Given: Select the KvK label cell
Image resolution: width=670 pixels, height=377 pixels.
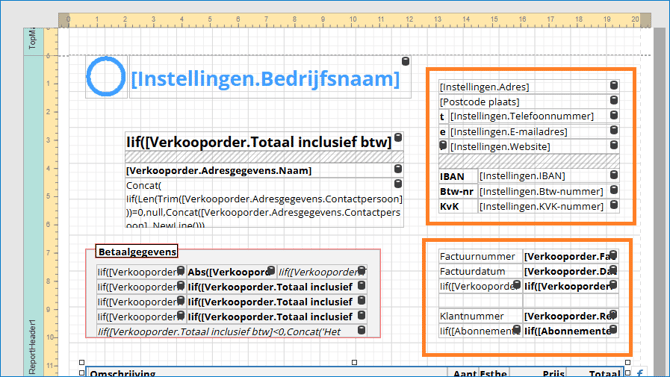Looking at the screenshot, I should coord(458,206).
